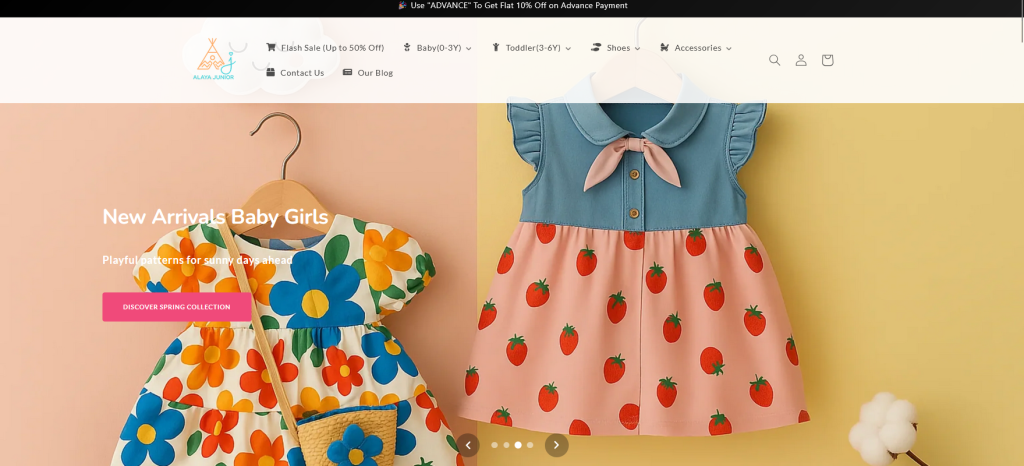Click the Flash Sale cart icon
Image resolution: width=1024 pixels, height=466 pixels.
[271, 47]
